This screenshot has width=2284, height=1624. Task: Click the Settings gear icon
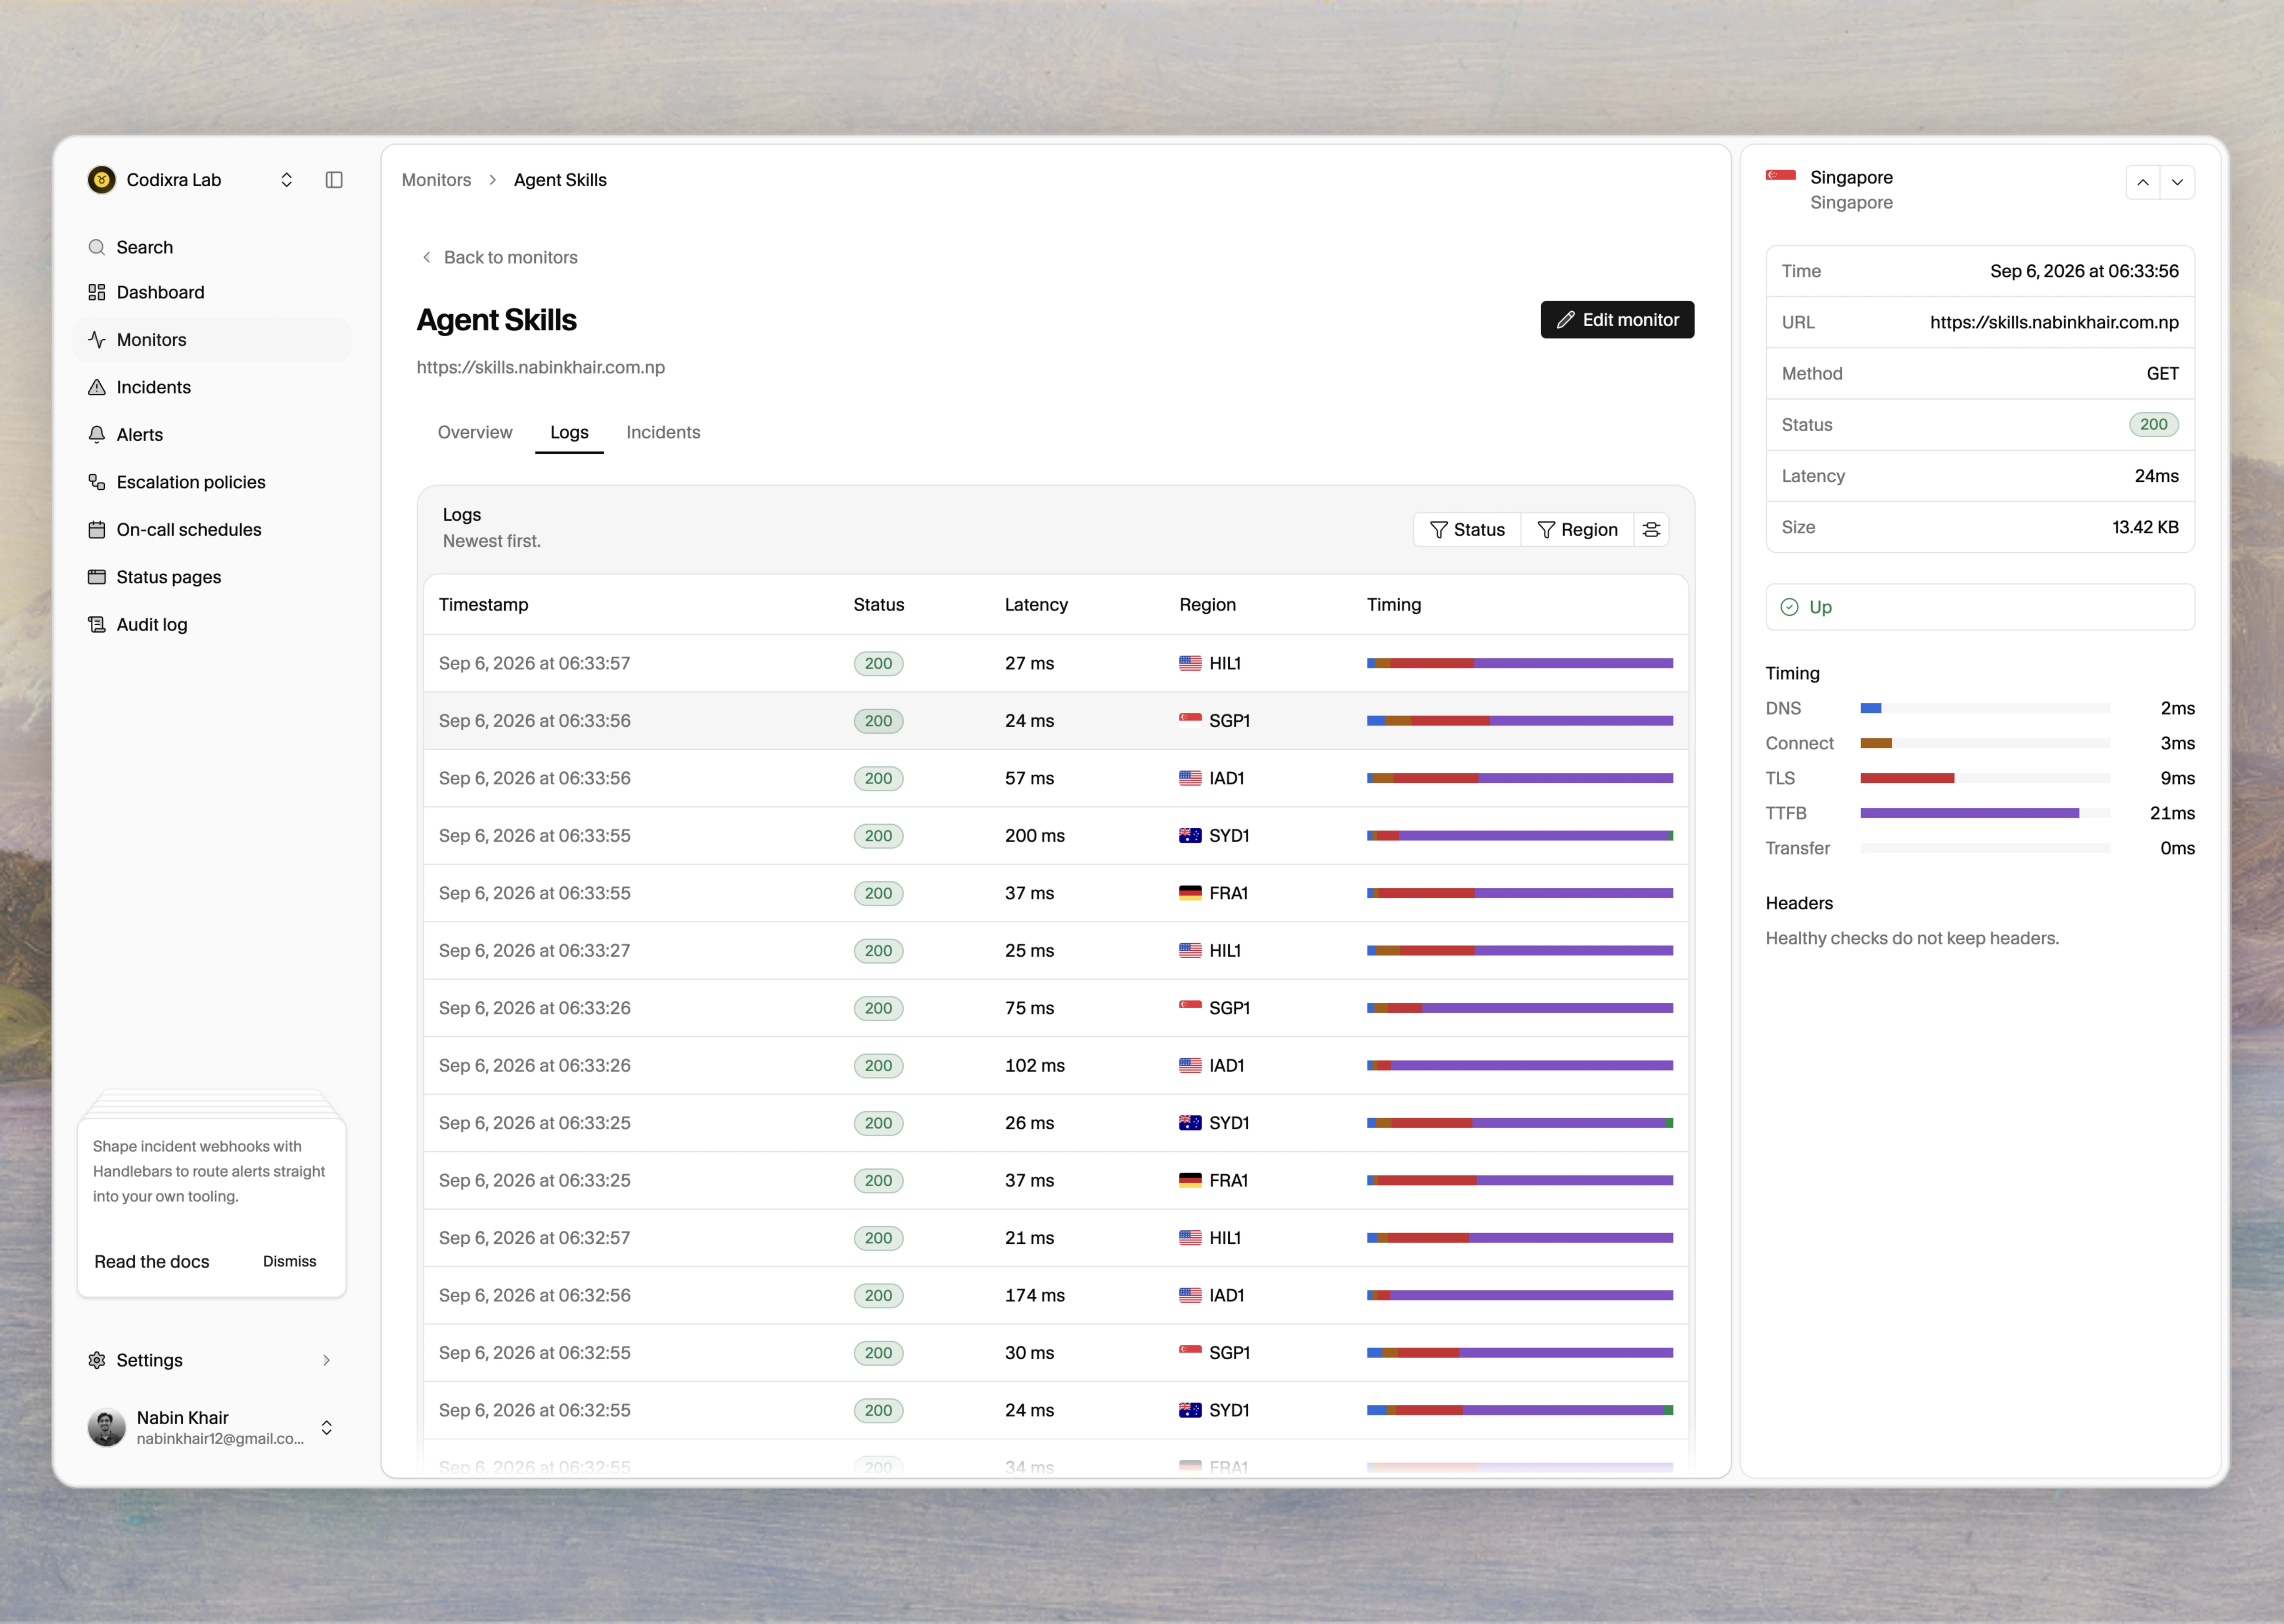tap(97, 1360)
